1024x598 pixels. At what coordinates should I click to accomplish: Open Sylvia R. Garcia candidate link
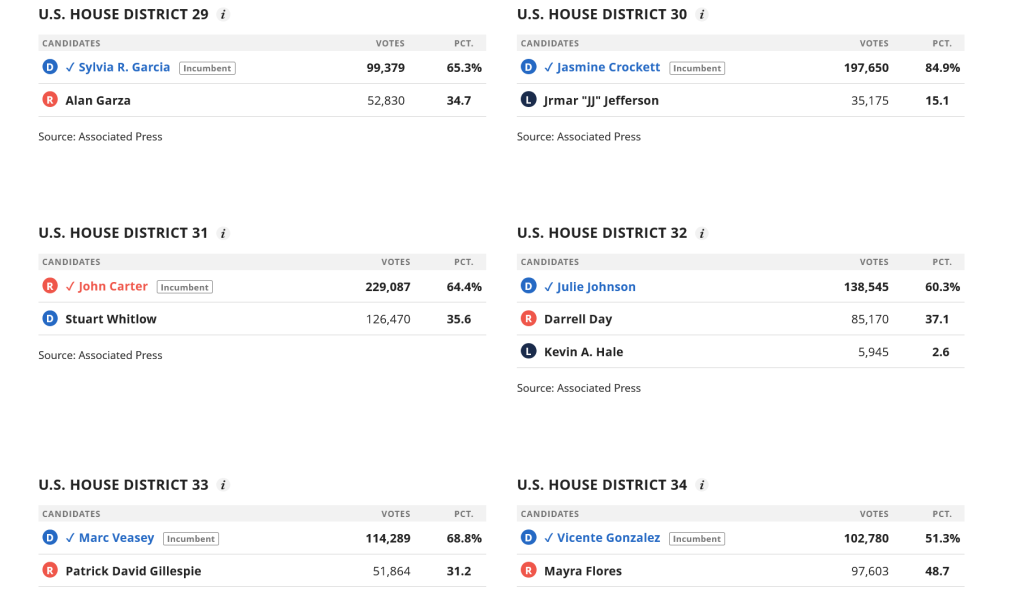pos(124,68)
